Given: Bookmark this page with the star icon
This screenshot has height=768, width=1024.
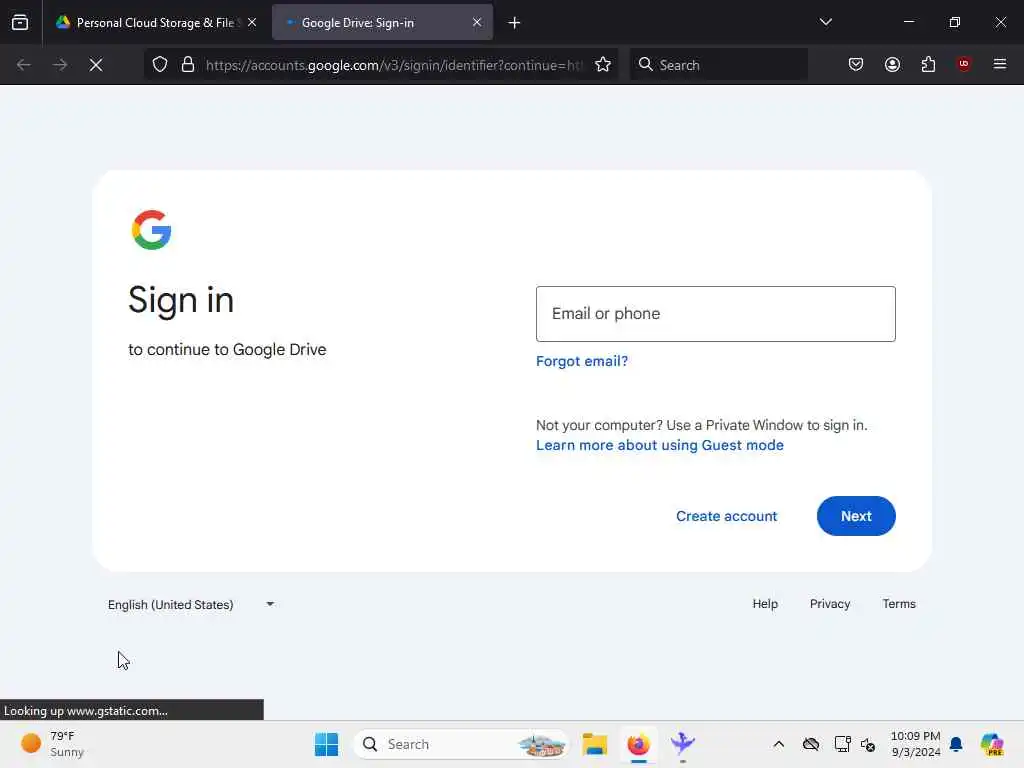Looking at the screenshot, I should click(x=603, y=65).
